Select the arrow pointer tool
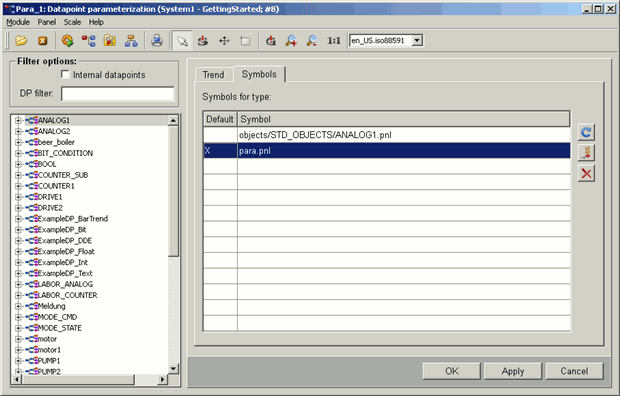 point(182,40)
